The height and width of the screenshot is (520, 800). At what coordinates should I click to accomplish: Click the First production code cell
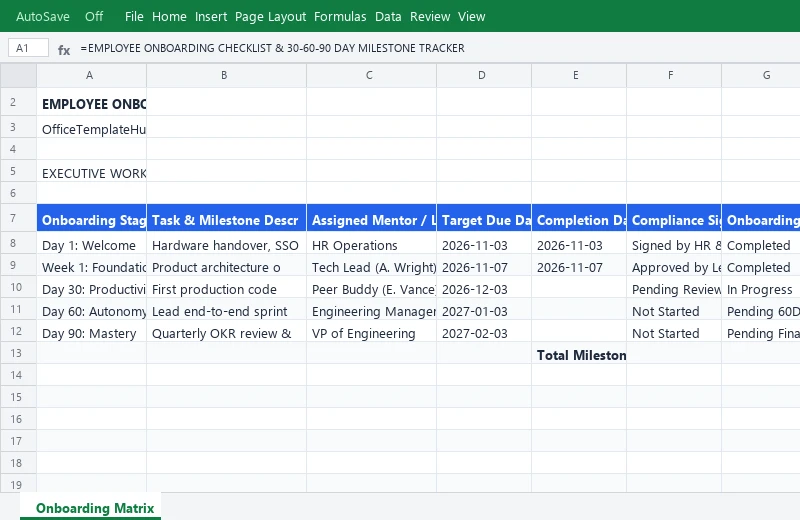pyautogui.click(x=227, y=289)
